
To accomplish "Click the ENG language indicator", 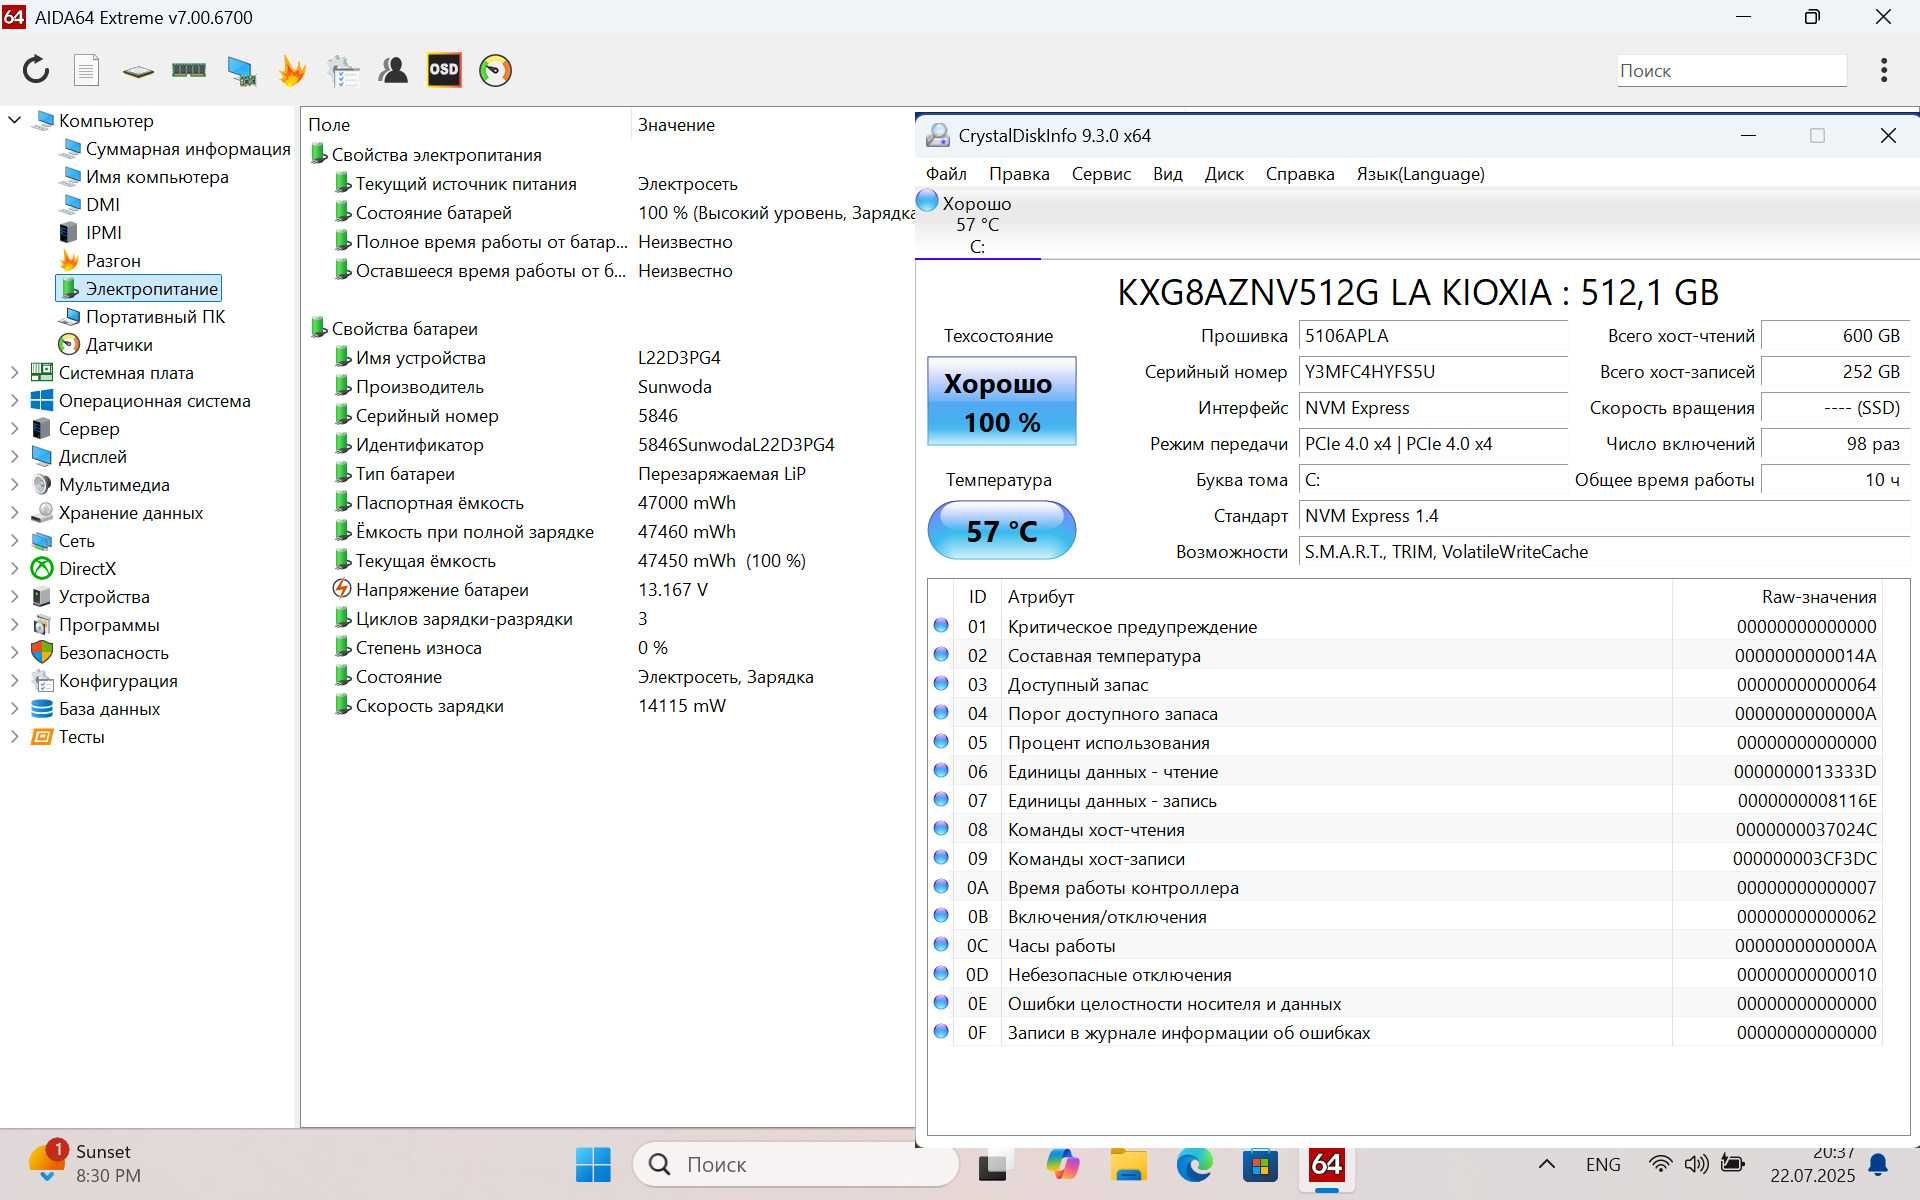I will tap(1603, 1164).
